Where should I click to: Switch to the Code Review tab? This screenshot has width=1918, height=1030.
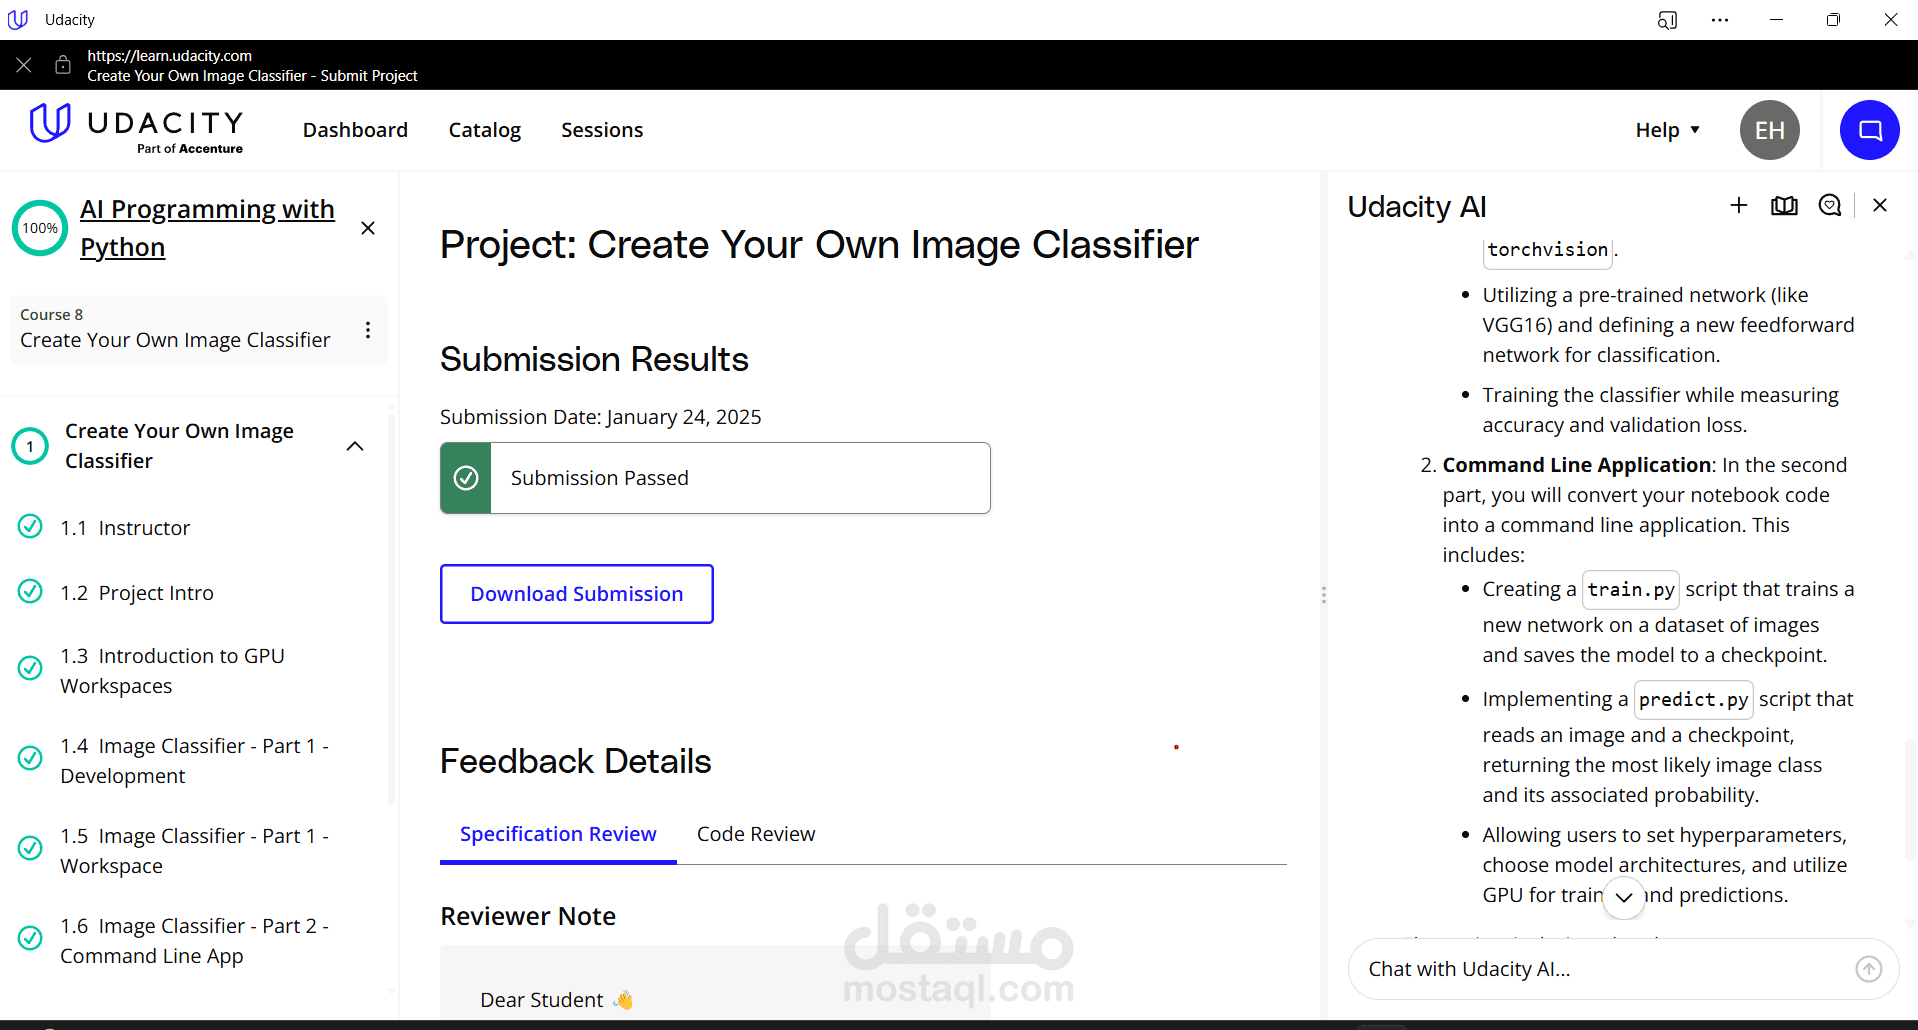point(755,834)
